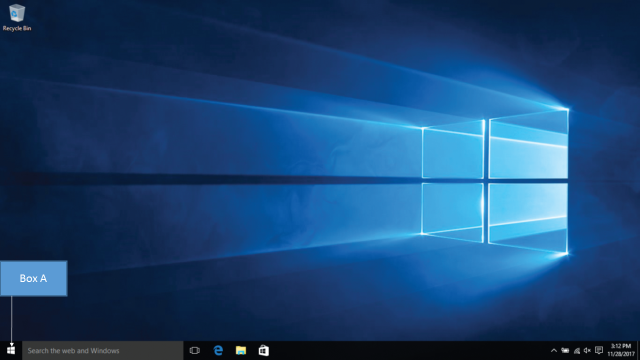Open the Action Center notifications icon
This screenshot has height=360, width=640.
(599, 351)
